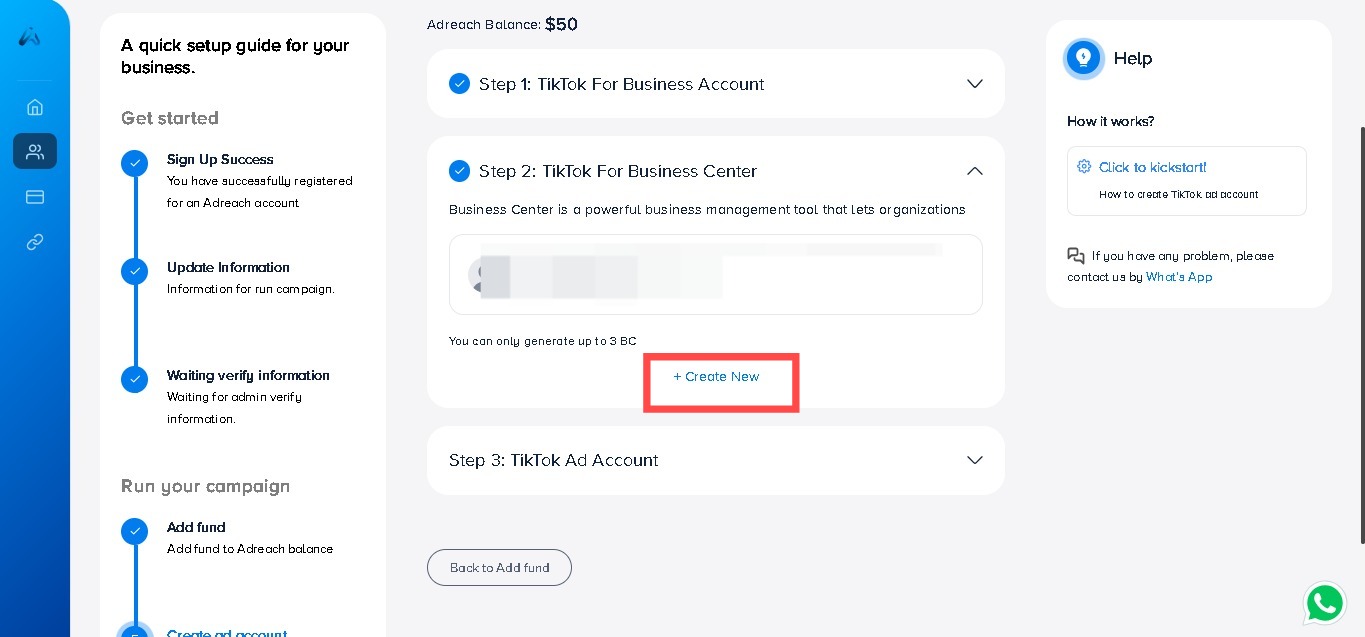This screenshot has width=1365, height=637.
Task: Select the Add fund step in guide
Action: coord(196,527)
